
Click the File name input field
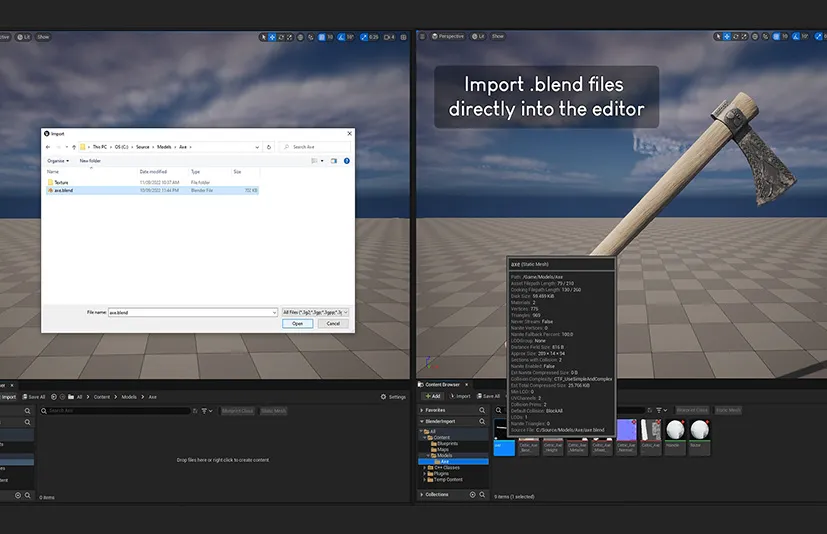(190, 312)
